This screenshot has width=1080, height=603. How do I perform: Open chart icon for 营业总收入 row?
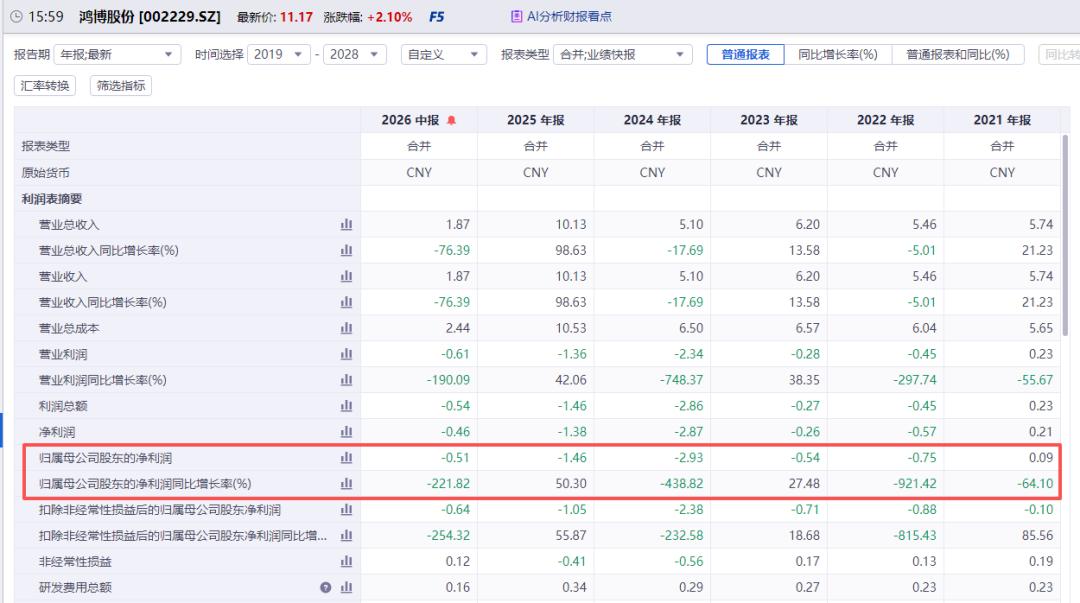[346, 225]
